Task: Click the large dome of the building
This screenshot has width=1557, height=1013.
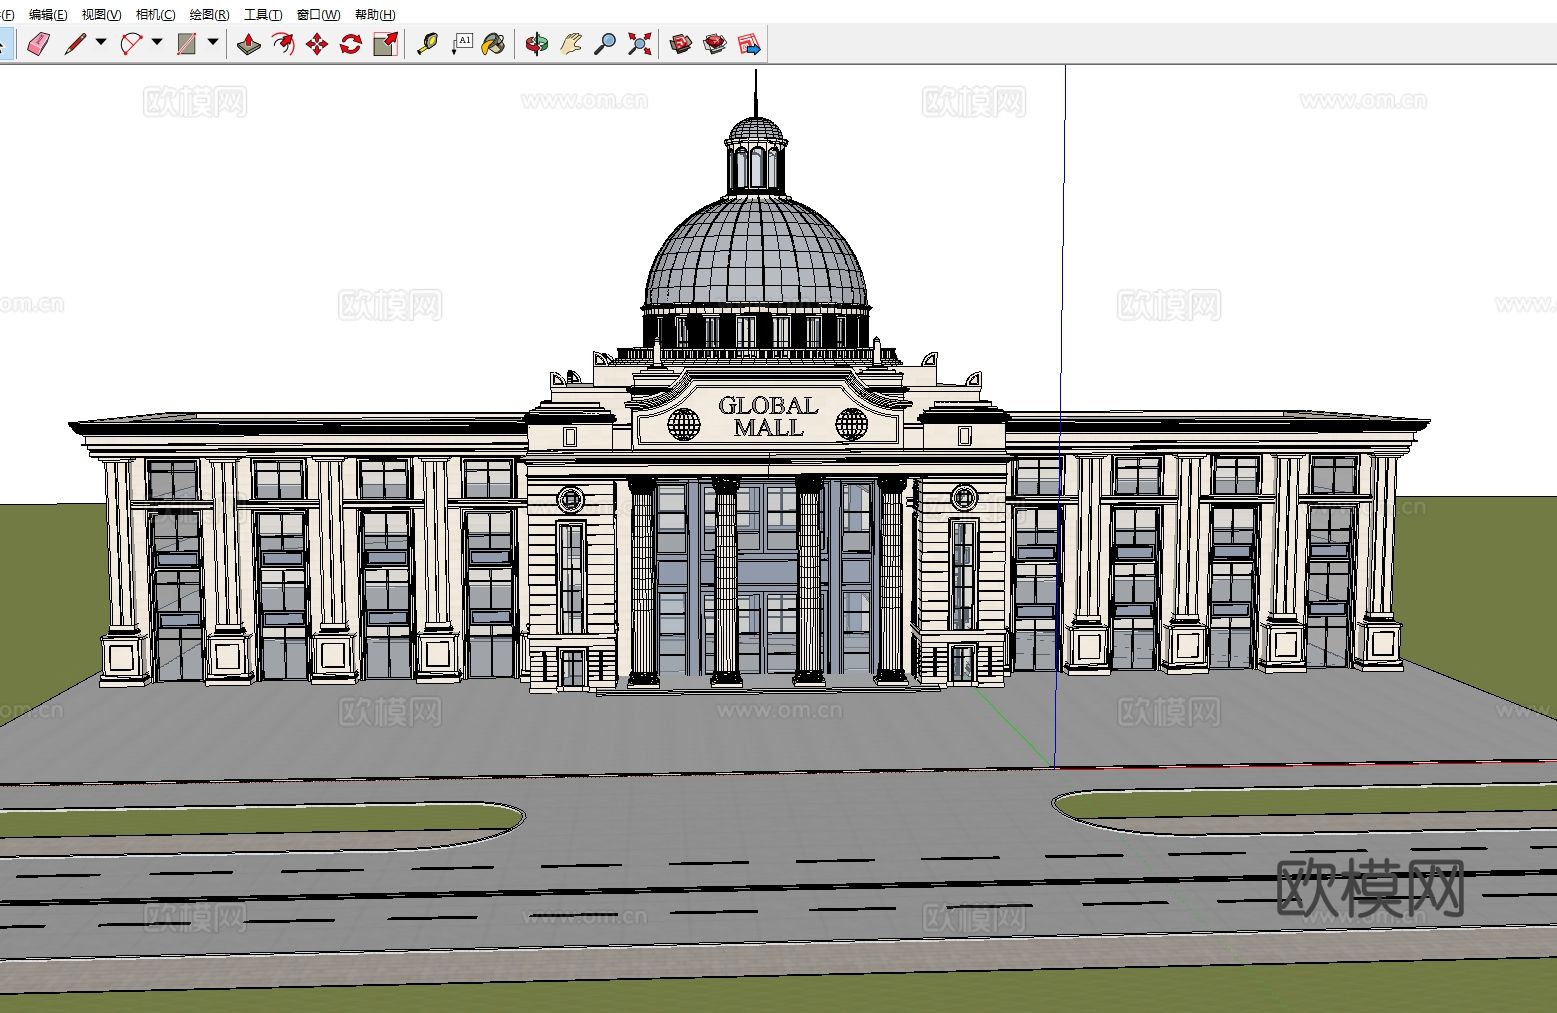Action: click(x=756, y=254)
